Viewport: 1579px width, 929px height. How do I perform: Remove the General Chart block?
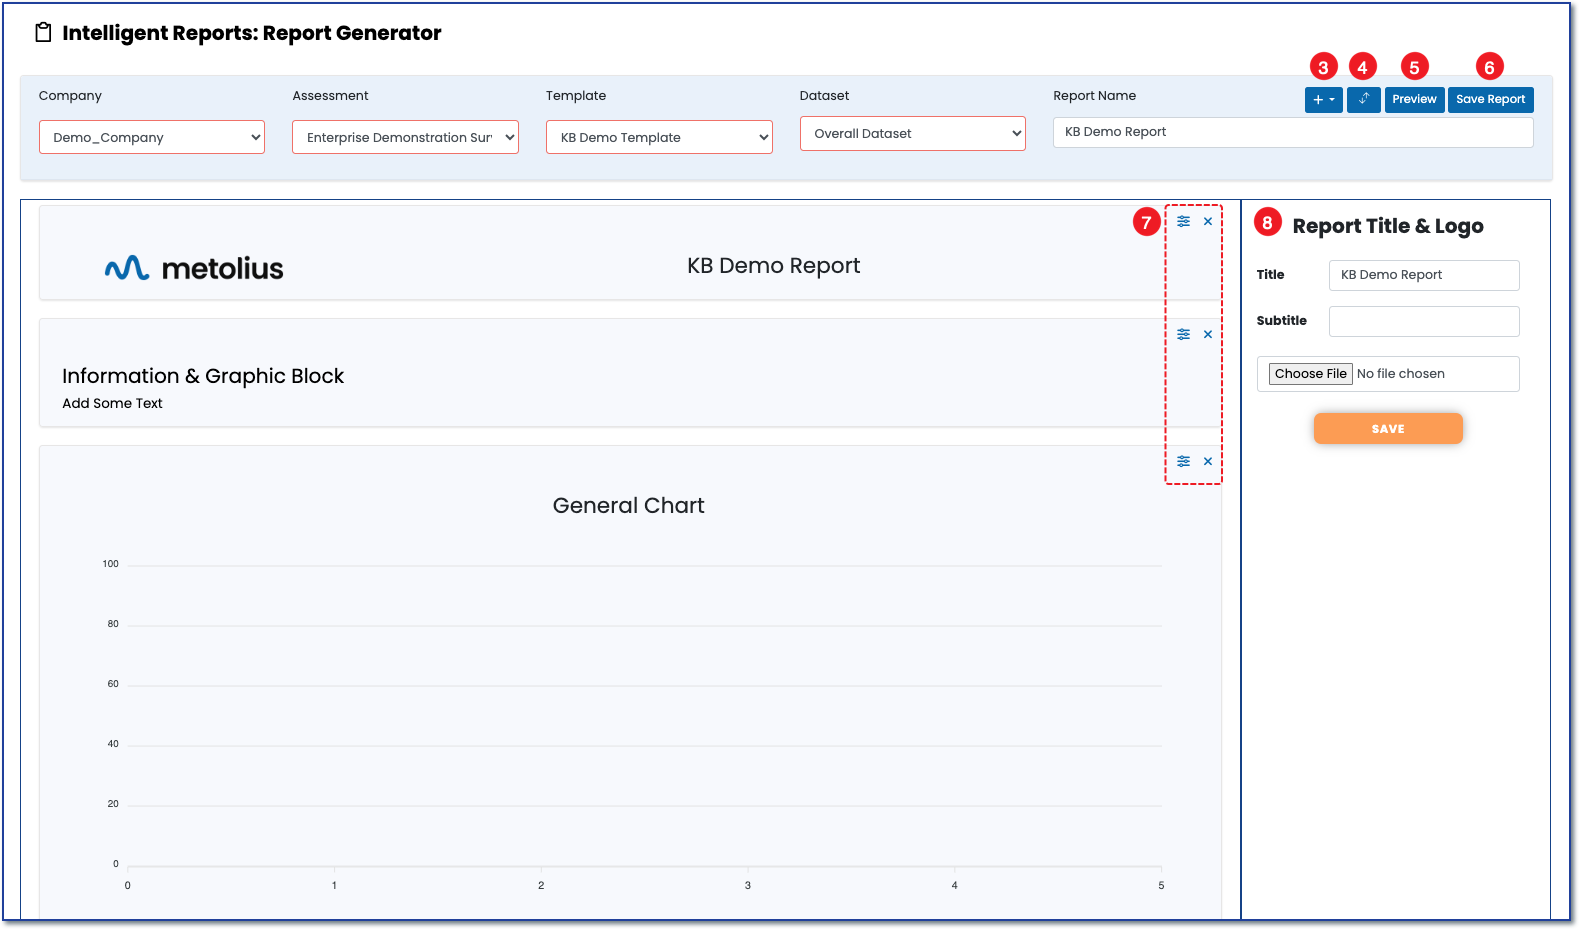pos(1208,462)
